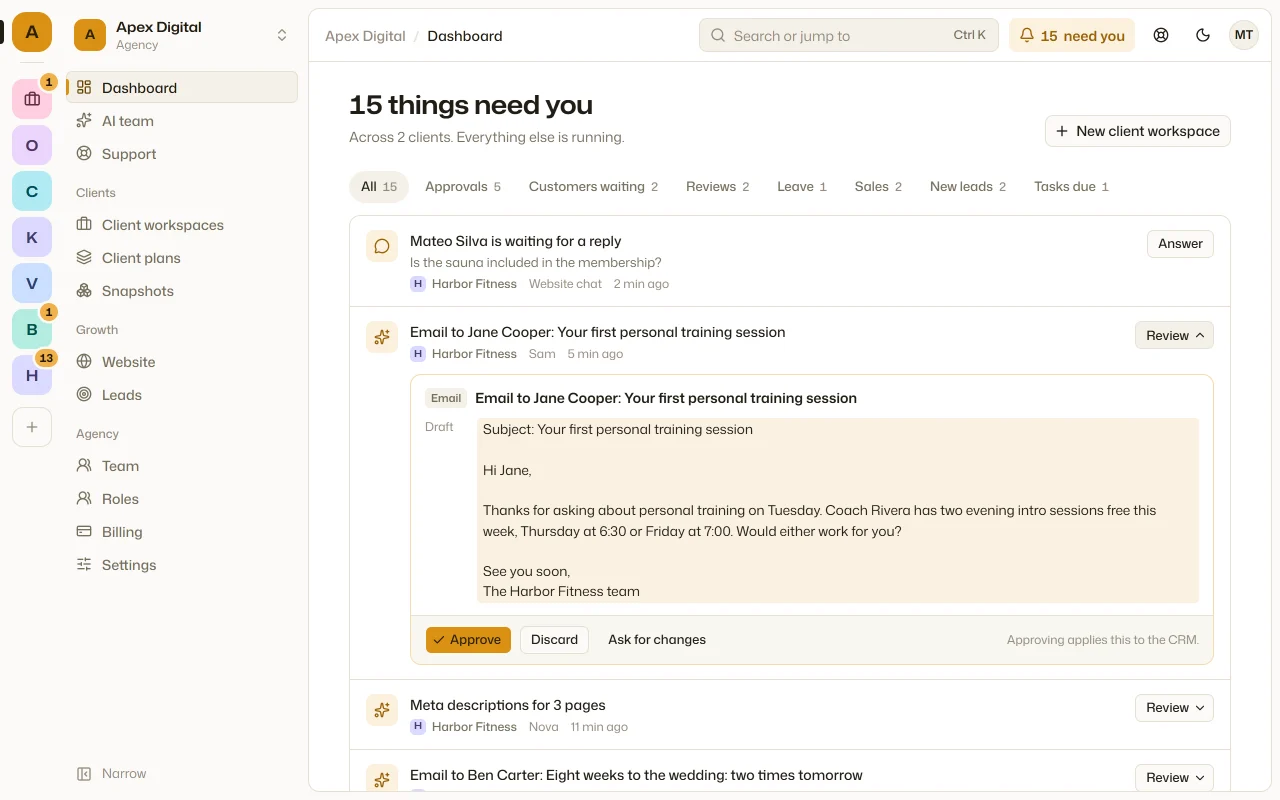
Task: Go to Apex Digital in the breadcrumb
Action: 365,36
